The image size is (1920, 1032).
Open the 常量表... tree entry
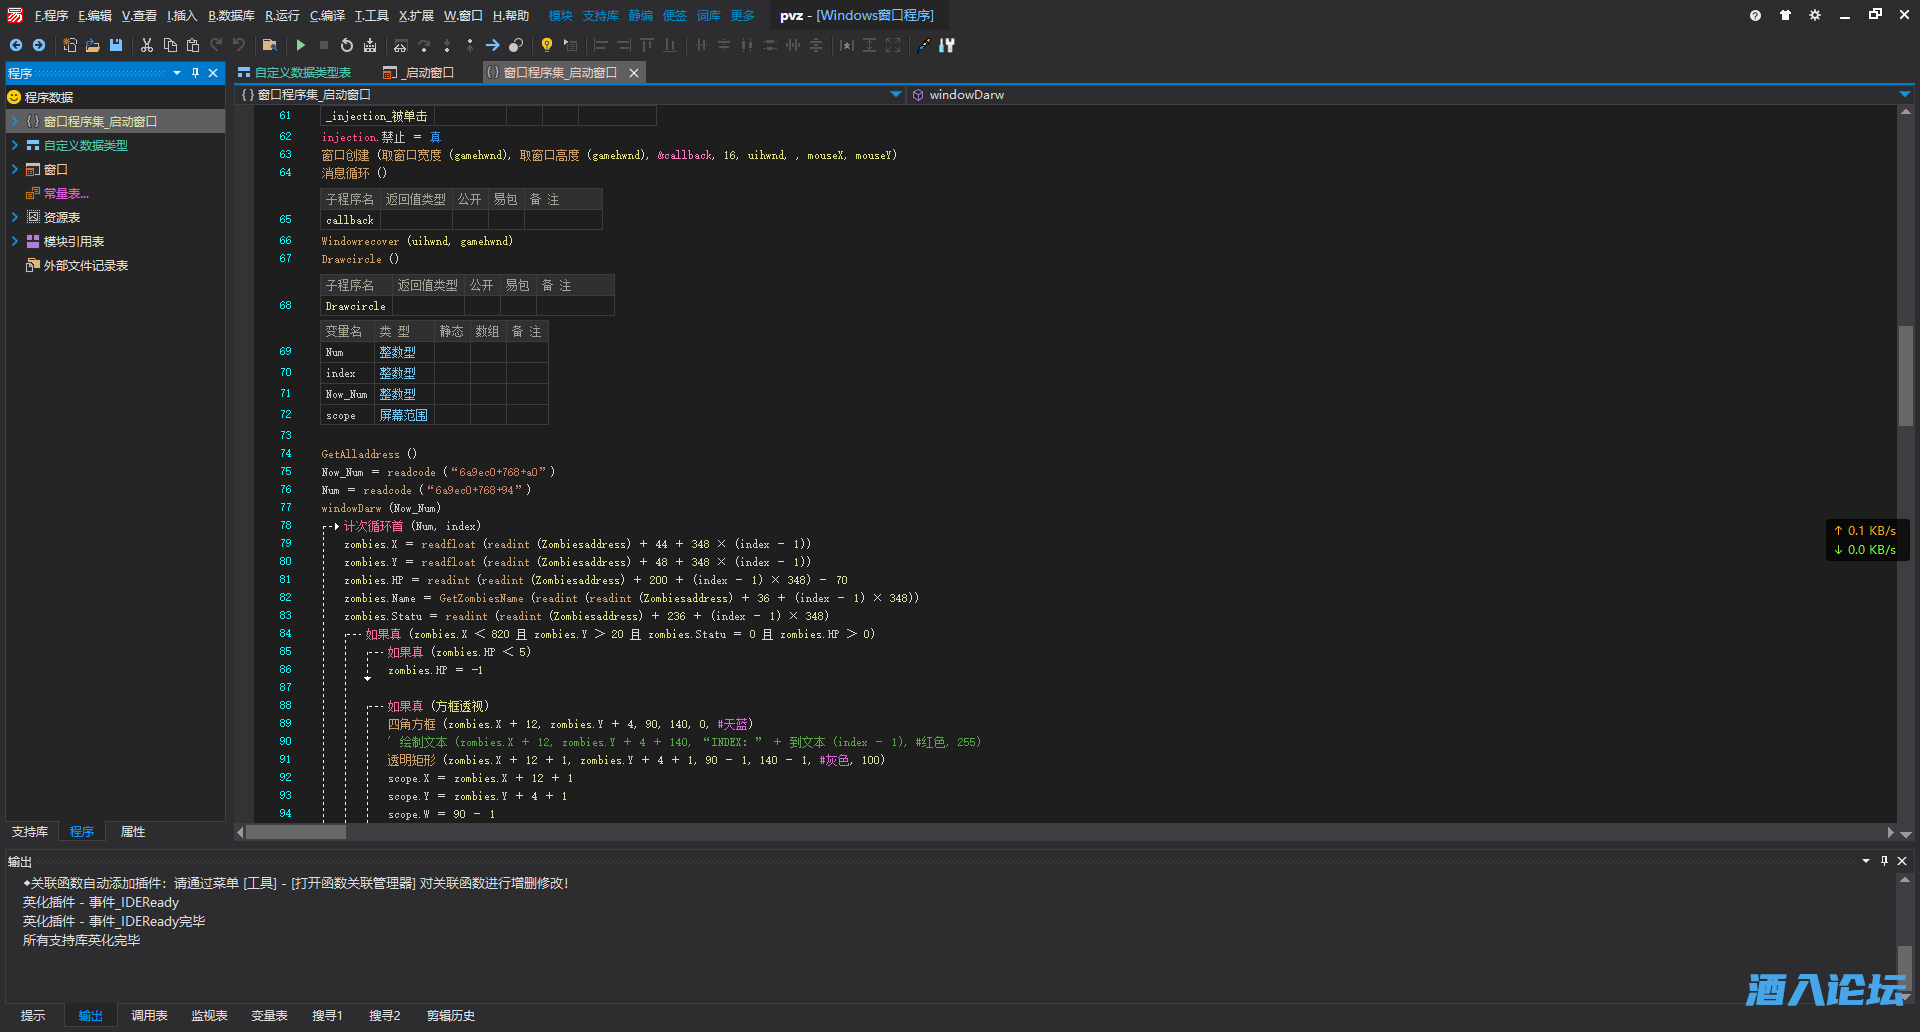65,193
